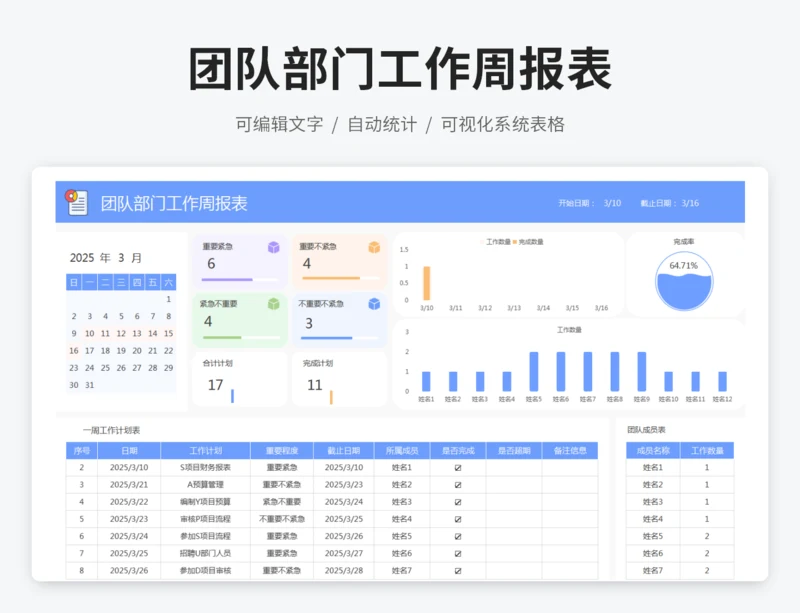Select the 所属成员 column header
This screenshot has height=613, width=800.
tap(402, 451)
